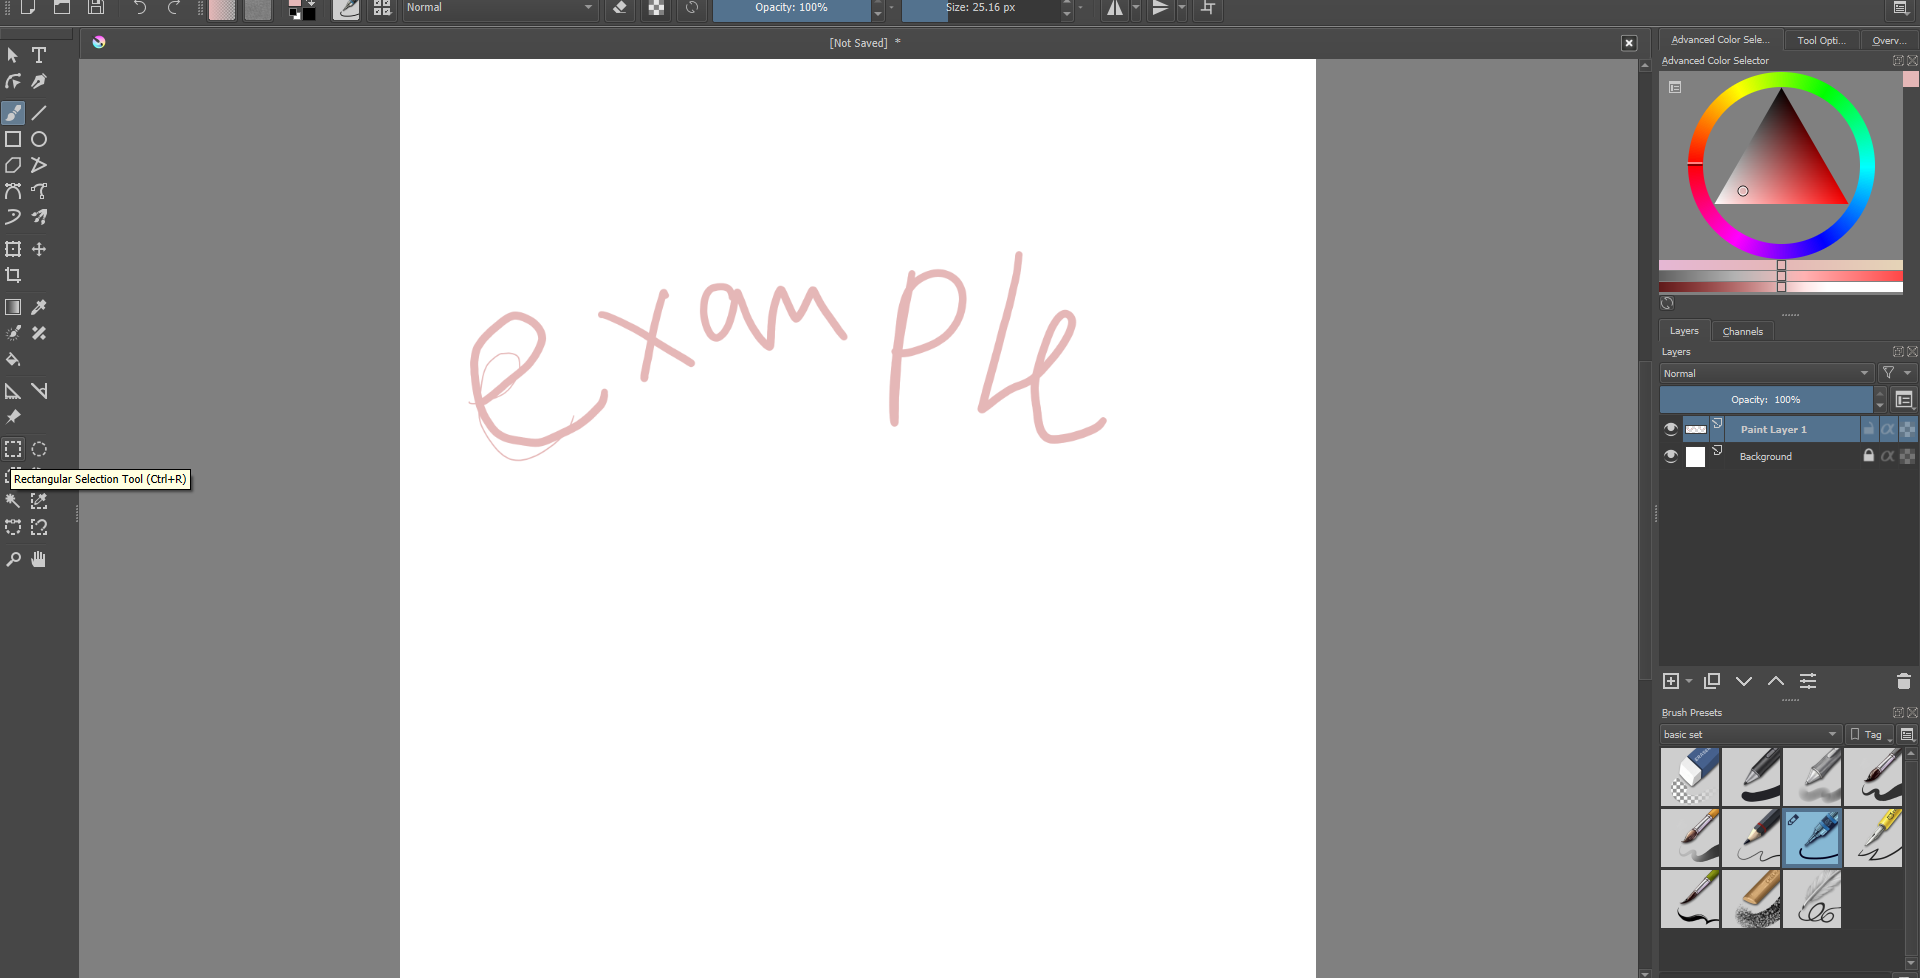
Task: Select the Calligraphy pen tool
Action: (x=39, y=81)
